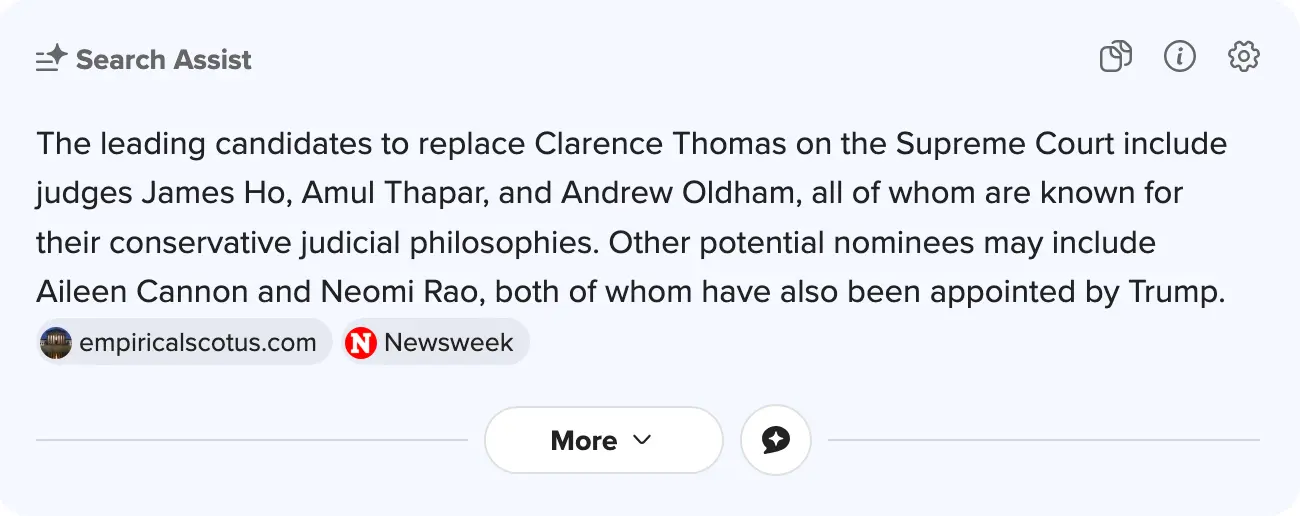Click the name Clarence Thomas in answer

(x=660, y=144)
